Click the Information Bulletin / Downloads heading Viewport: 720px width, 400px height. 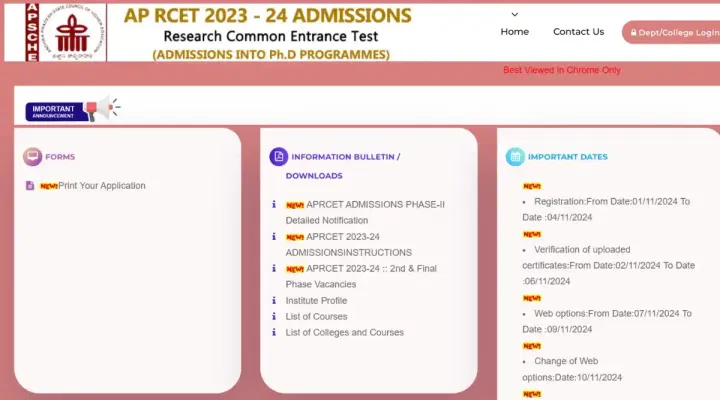[x=343, y=166]
